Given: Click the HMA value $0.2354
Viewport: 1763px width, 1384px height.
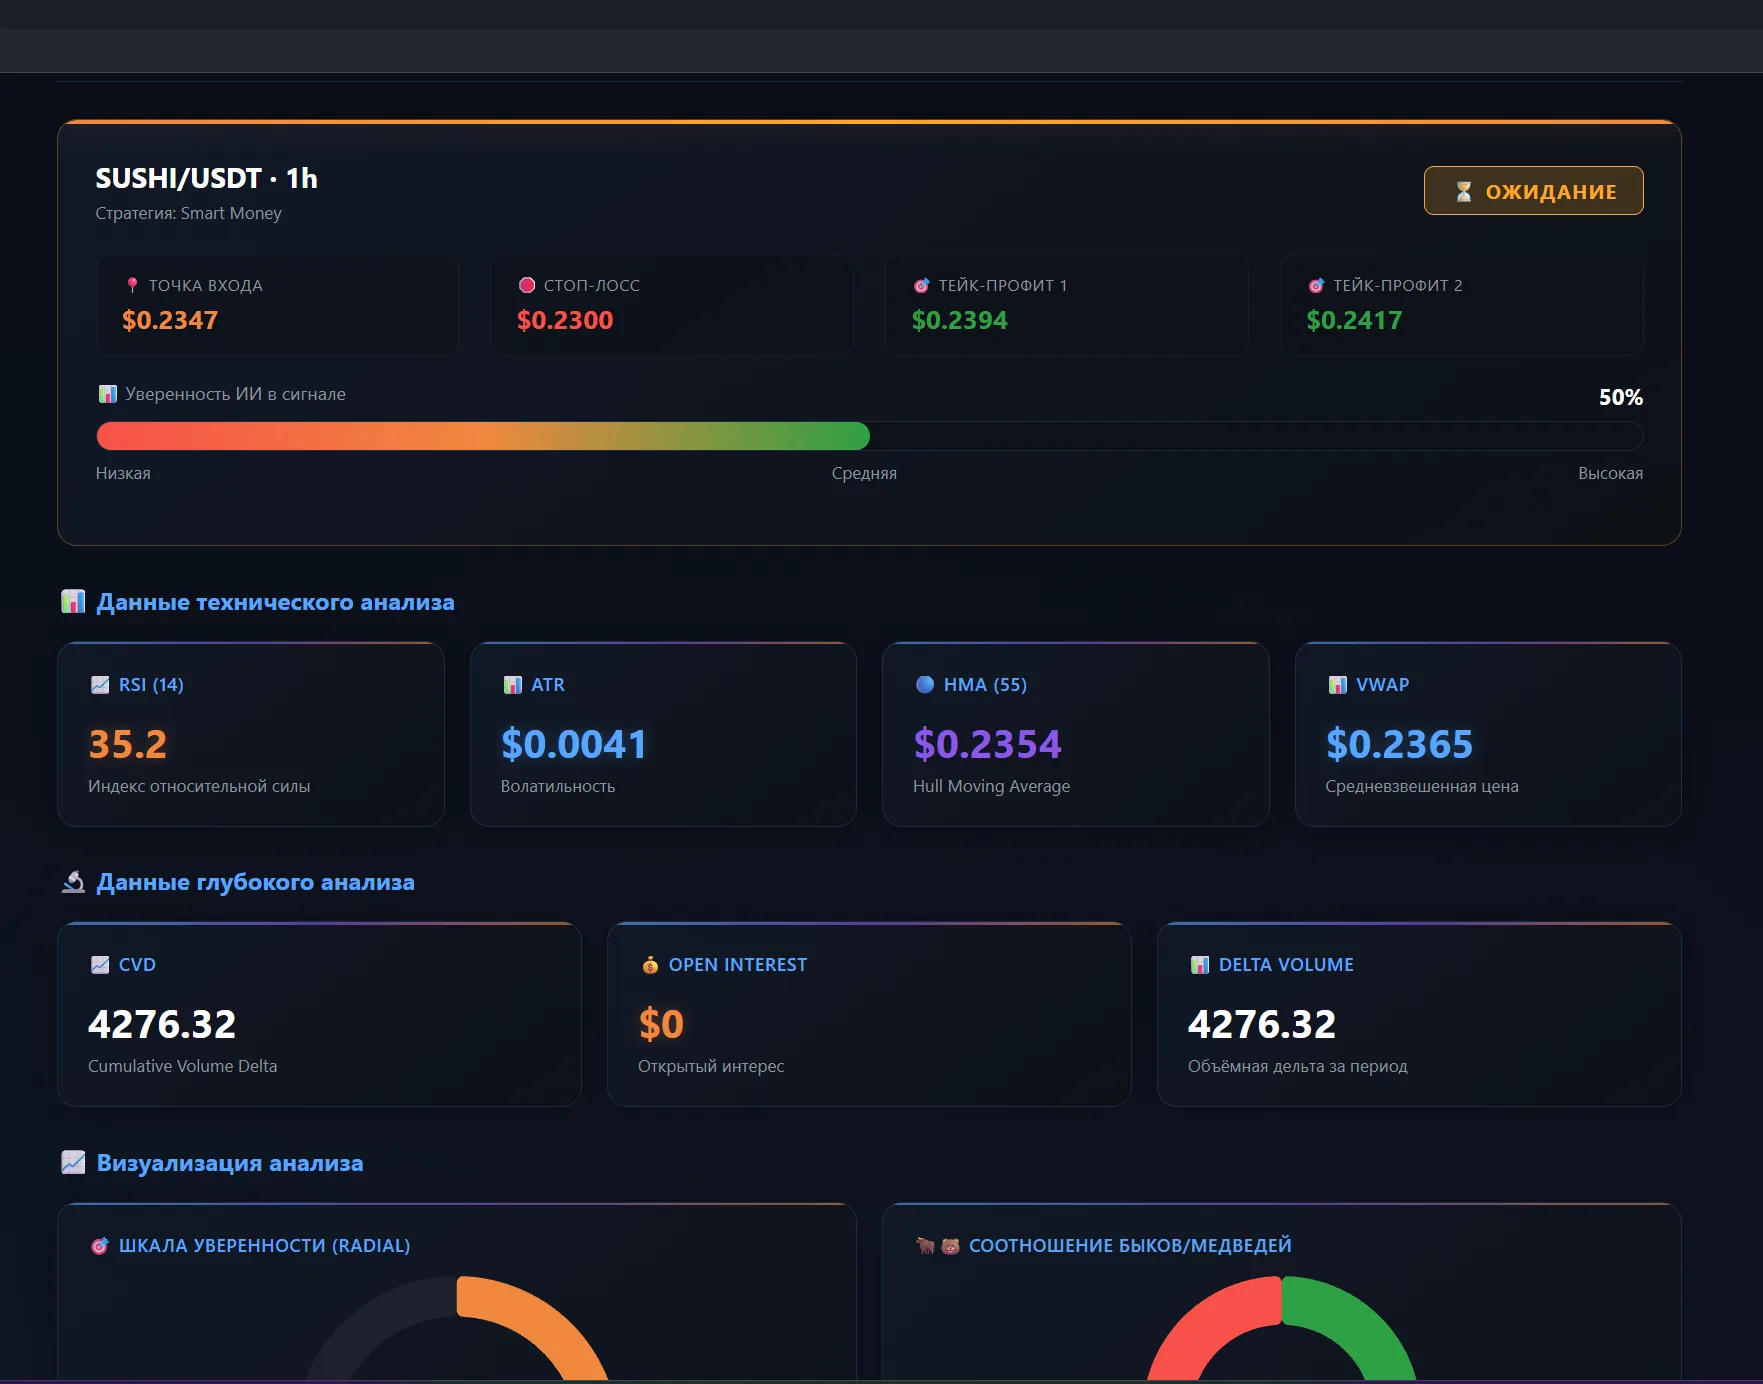Looking at the screenshot, I should pyautogui.click(x=987, y=744).
